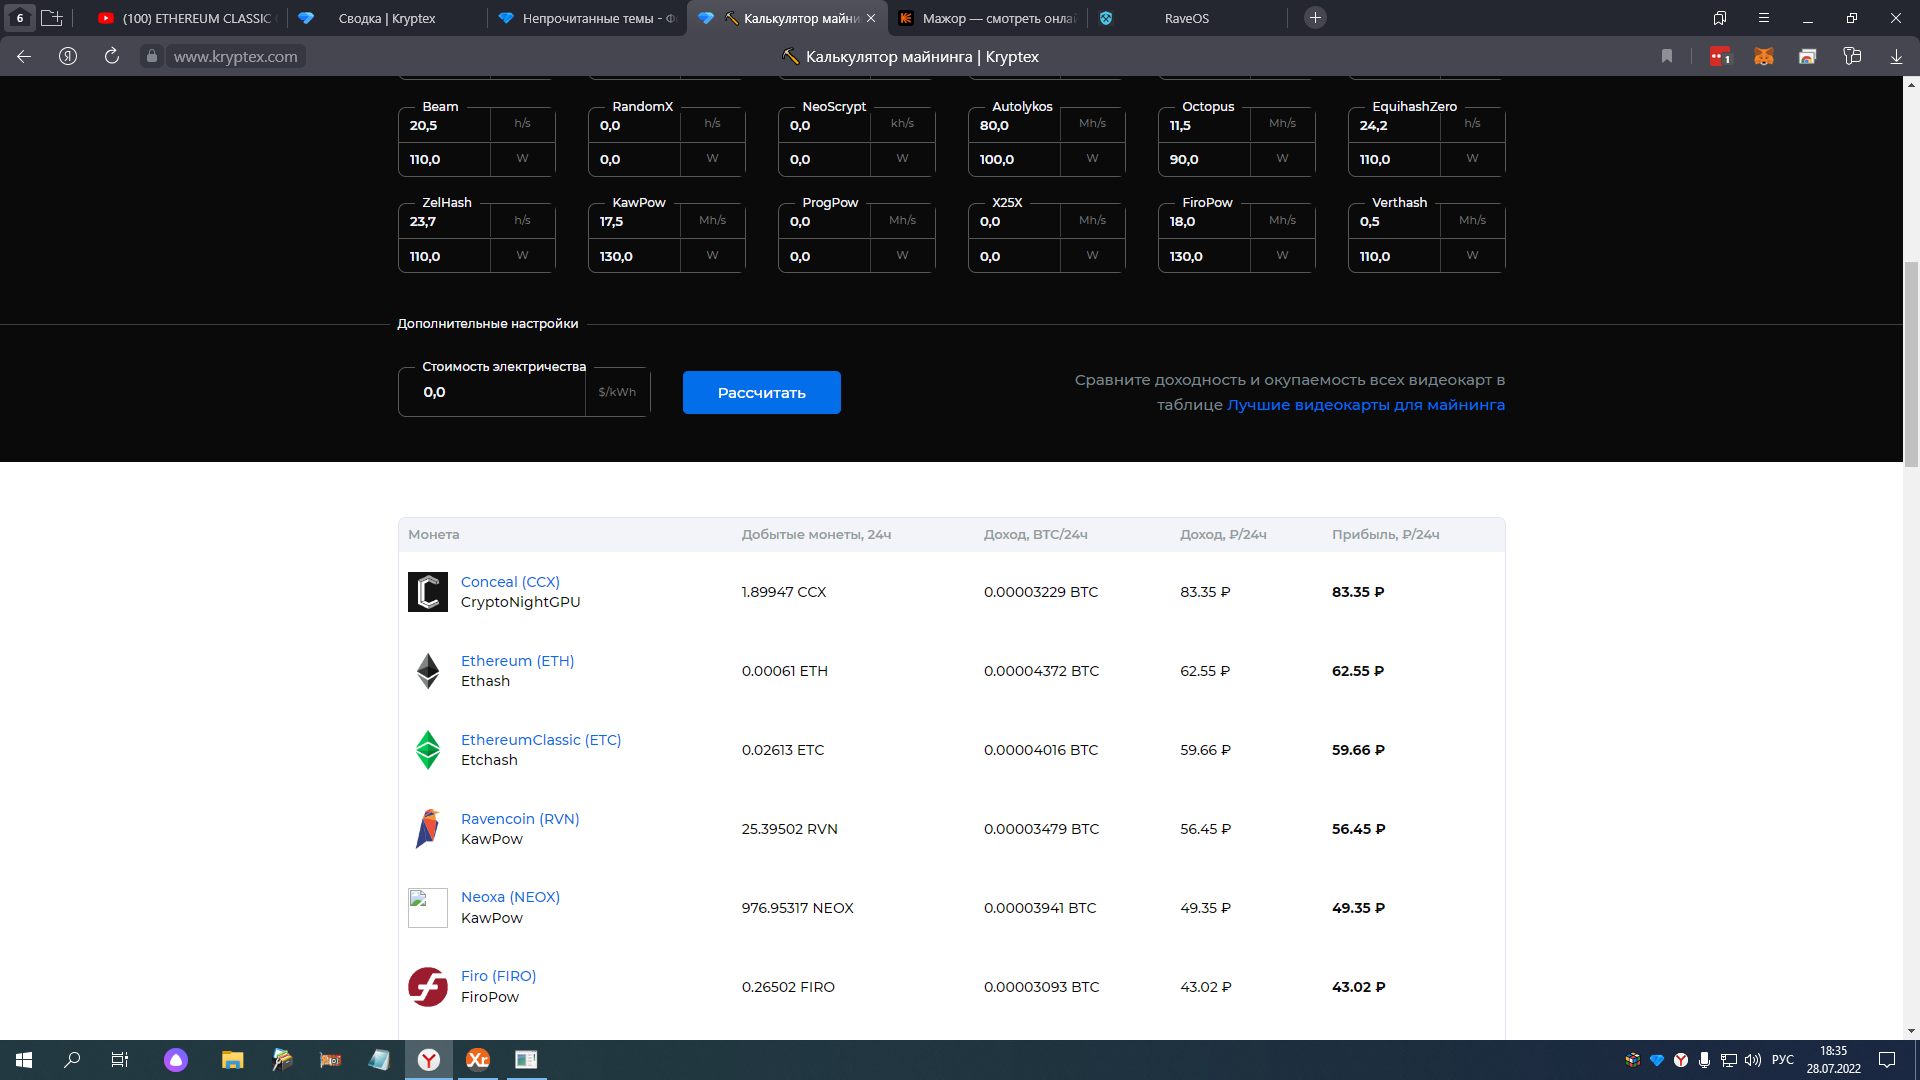Screen dimensions: 1920x1080
Task: Click the Рассчитать button
Action: [x=762, y=393]
